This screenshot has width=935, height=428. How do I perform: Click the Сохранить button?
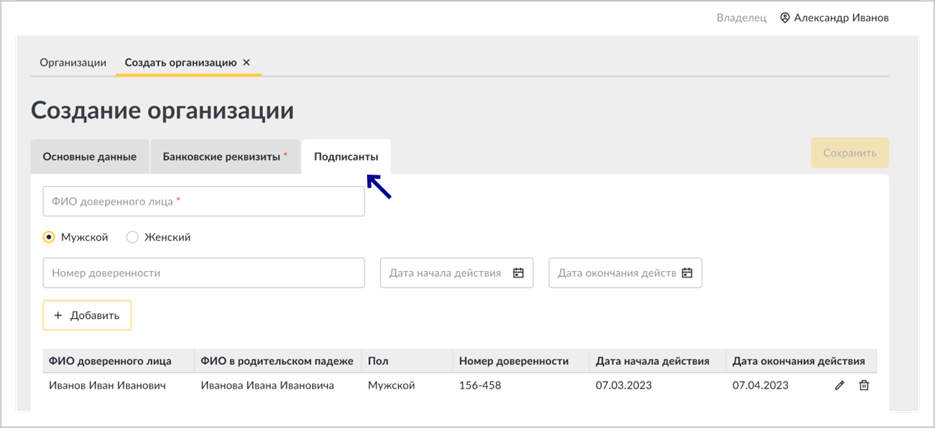click(850, 153)
